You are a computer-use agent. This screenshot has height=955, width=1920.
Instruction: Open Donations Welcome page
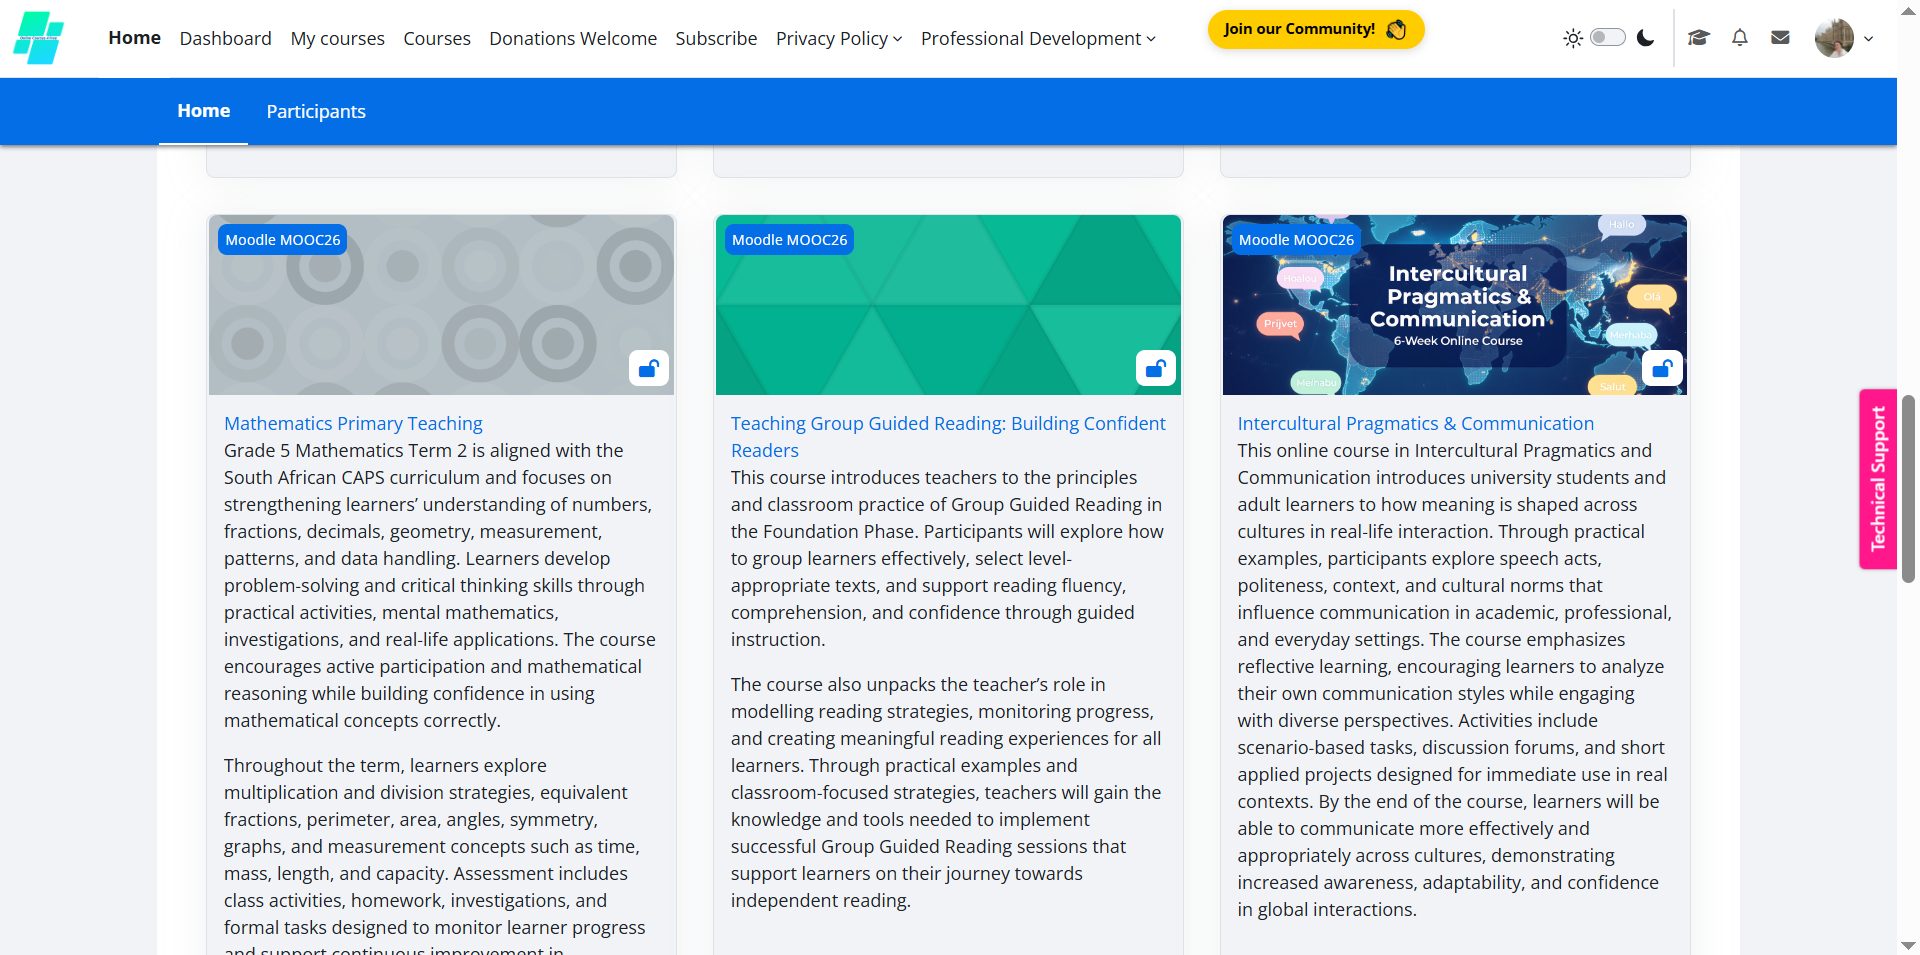click(x=573, y=38)
